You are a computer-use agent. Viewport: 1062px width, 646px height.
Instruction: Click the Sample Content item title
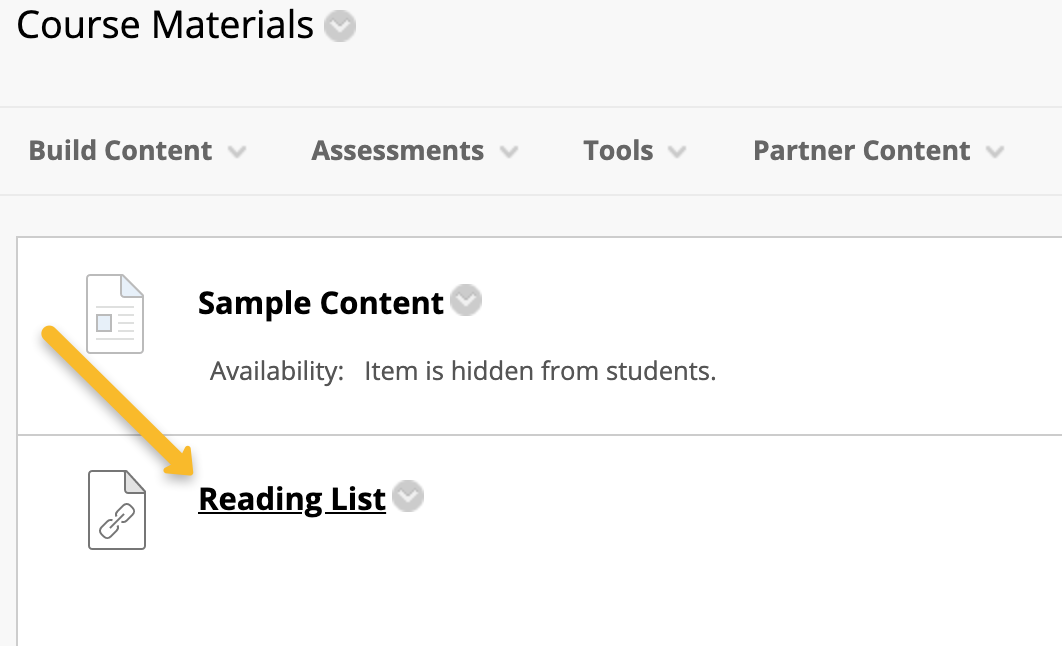pos(321,302)
